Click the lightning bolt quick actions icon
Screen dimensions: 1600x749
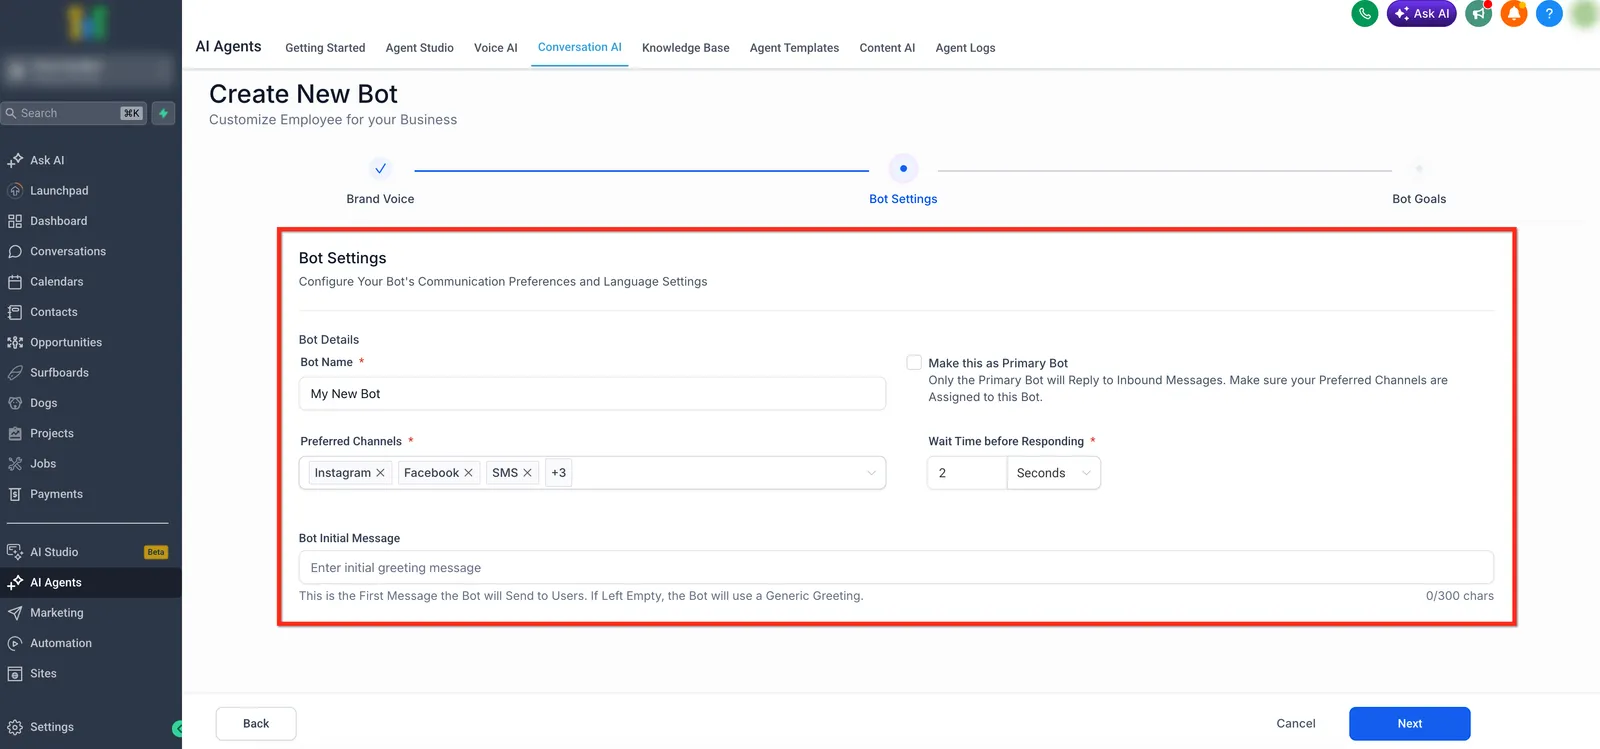click(x=163, y=113)
